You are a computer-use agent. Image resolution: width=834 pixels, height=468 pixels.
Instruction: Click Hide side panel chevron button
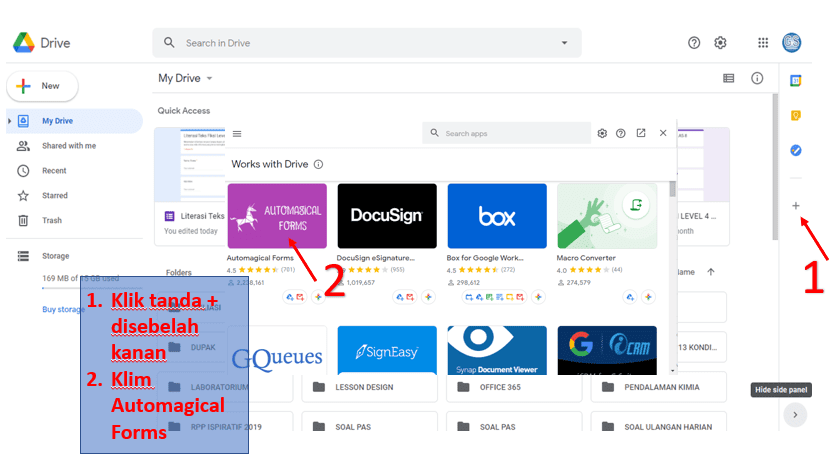(x=795, y=415)
